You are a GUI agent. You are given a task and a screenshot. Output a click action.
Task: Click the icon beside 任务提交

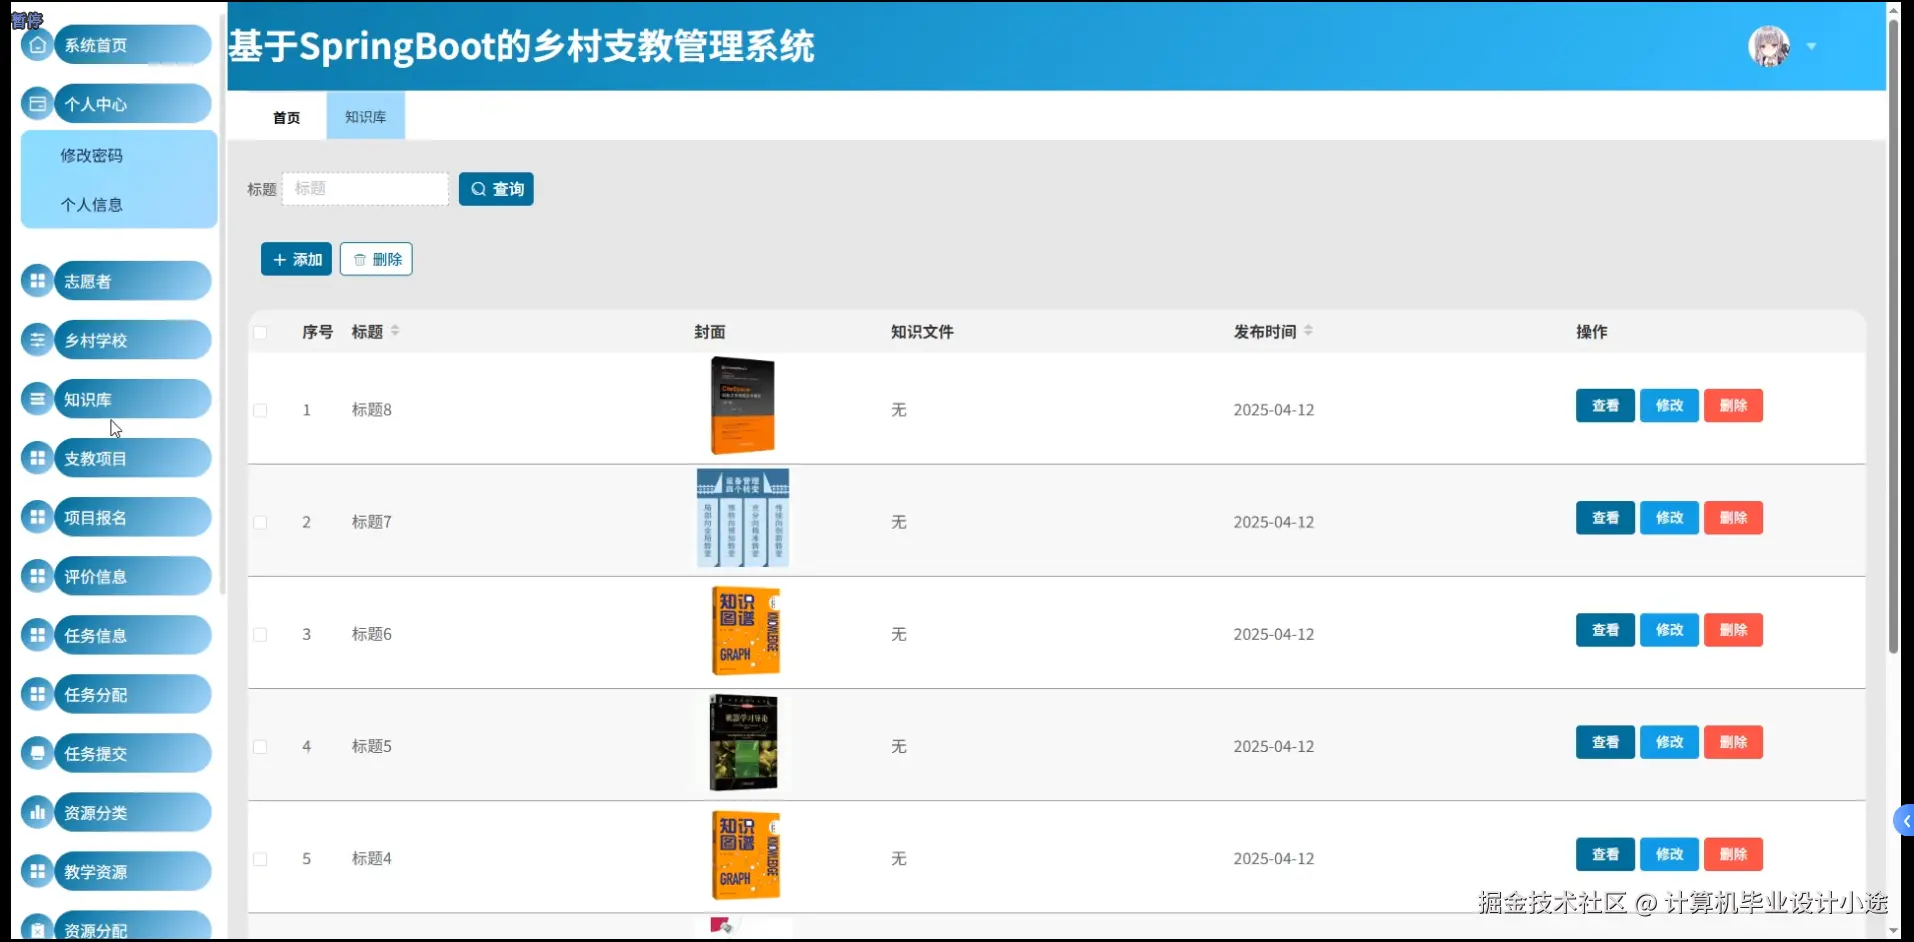click(x=37, y=753)
